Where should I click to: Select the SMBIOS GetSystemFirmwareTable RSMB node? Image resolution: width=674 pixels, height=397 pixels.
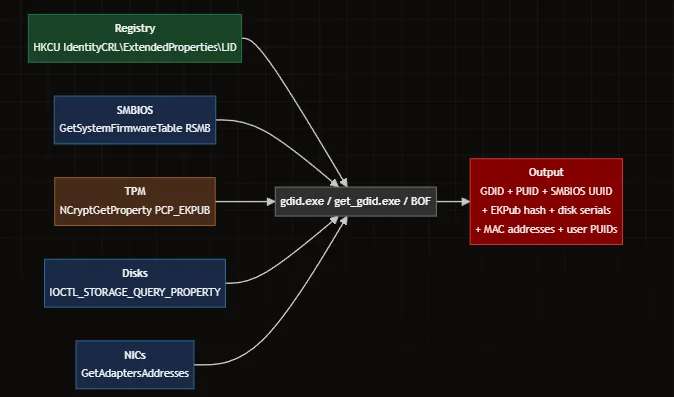[x=135, y=120]
